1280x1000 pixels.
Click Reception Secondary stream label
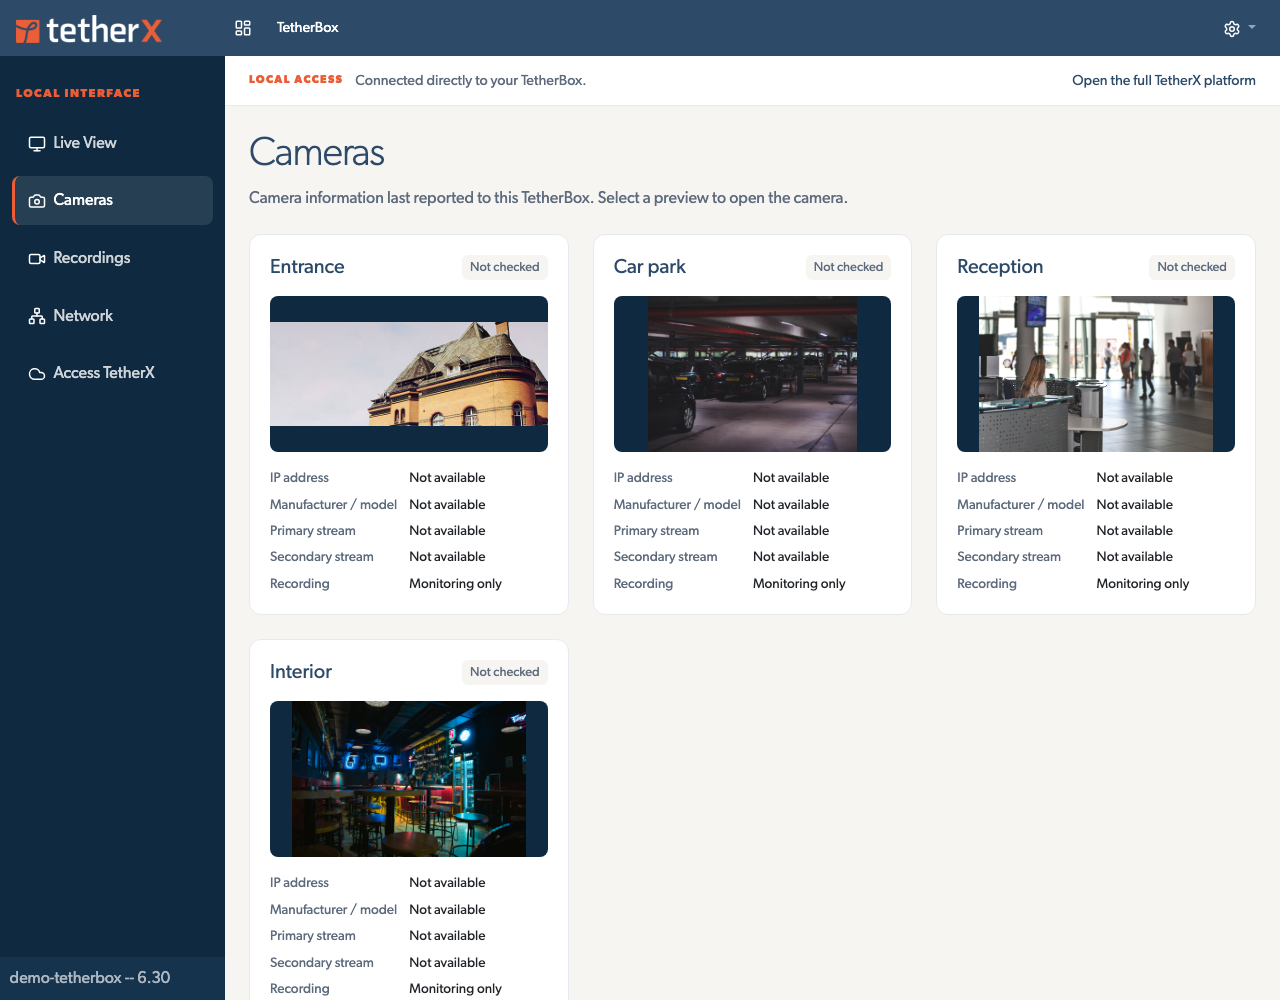coord(1009,557)
